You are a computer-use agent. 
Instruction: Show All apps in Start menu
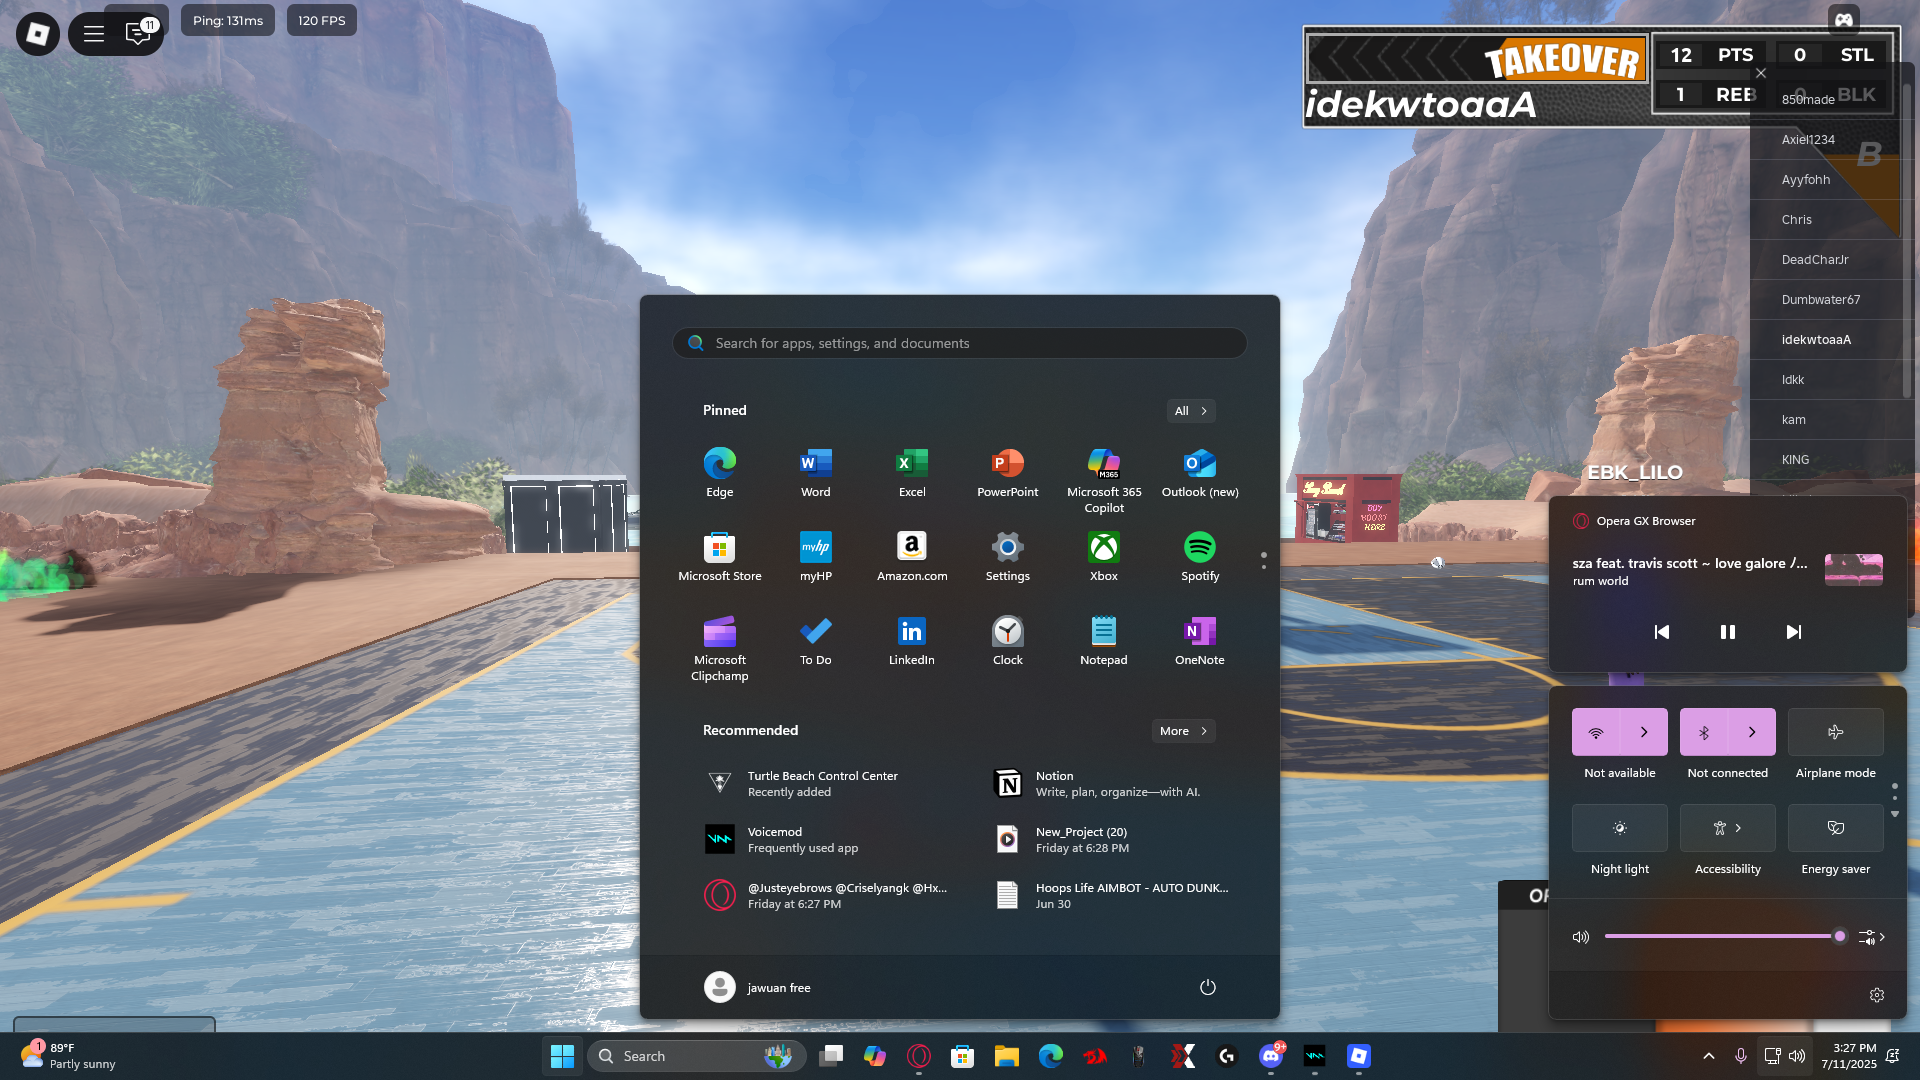pos(1191,411)
